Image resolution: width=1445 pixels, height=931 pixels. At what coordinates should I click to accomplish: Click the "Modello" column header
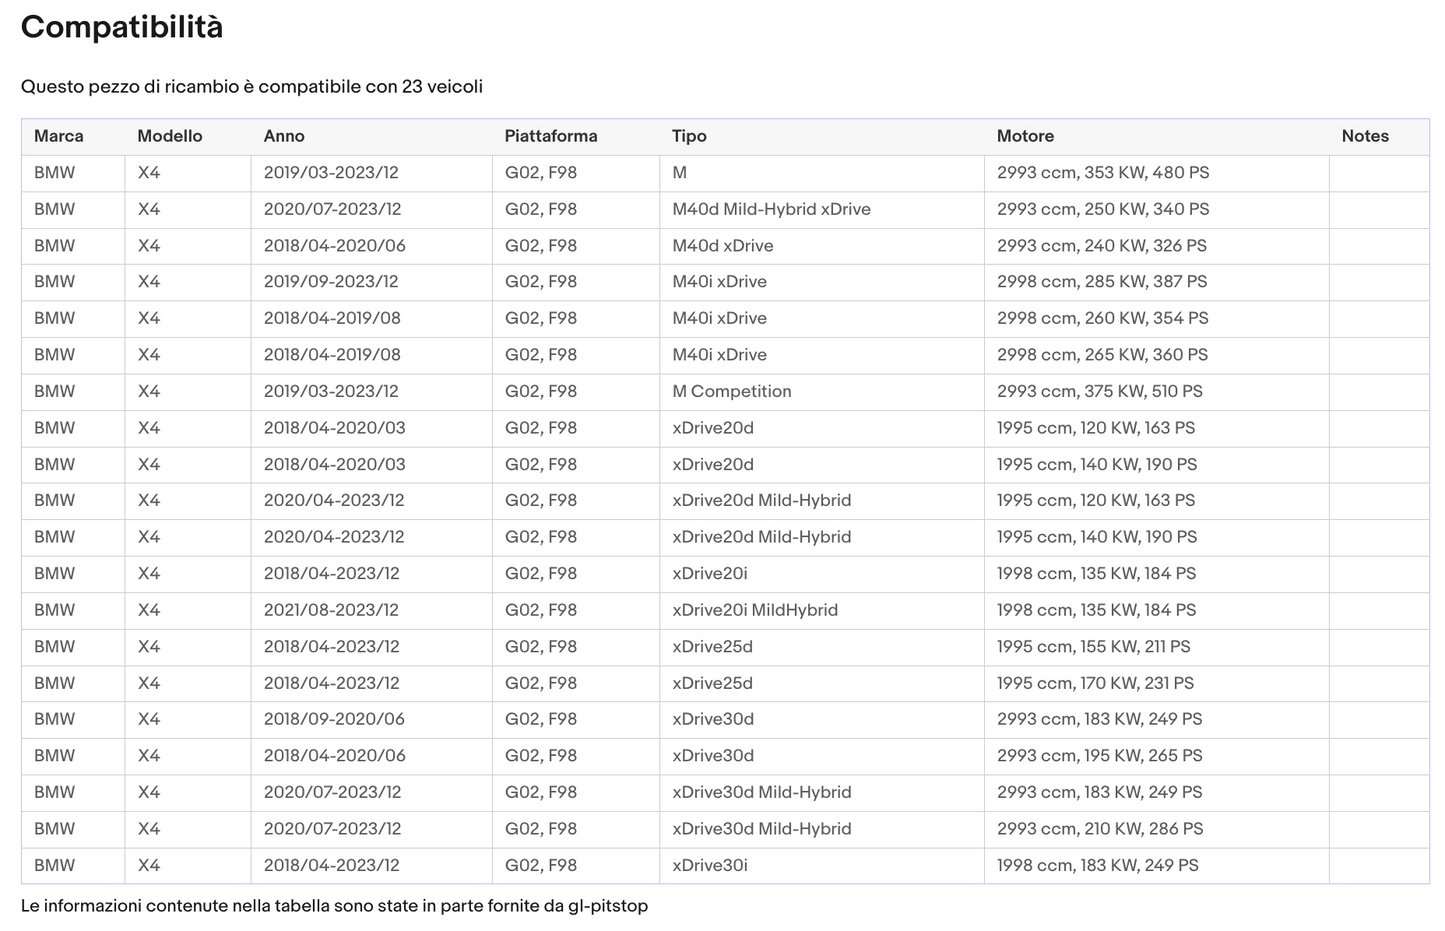[x=170, y=136]
